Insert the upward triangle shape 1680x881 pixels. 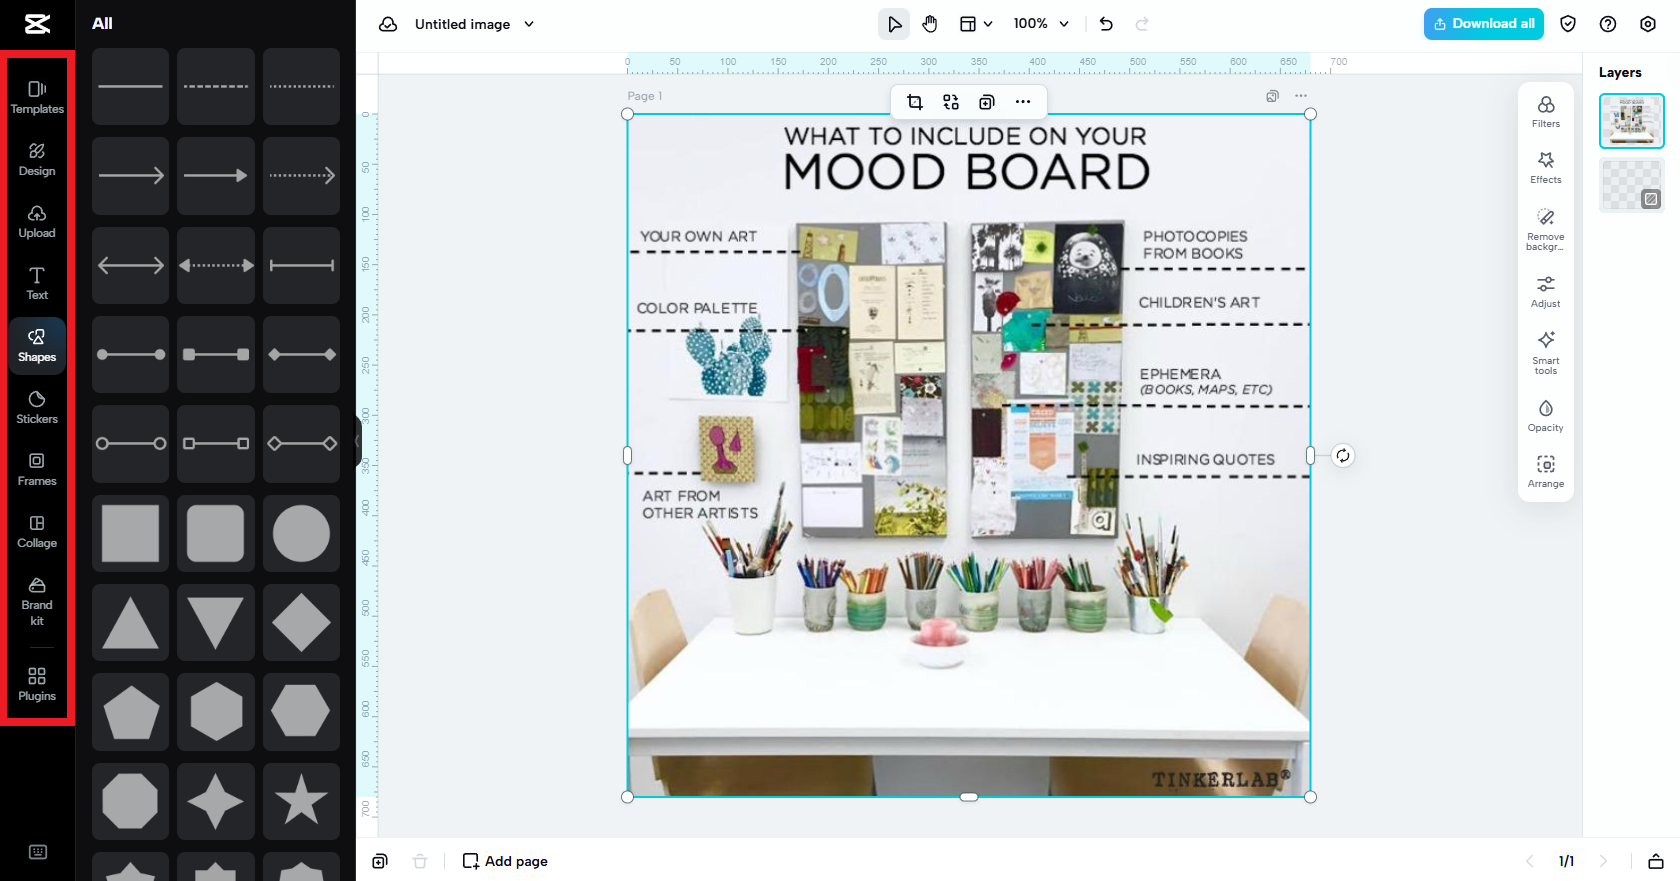130,623
